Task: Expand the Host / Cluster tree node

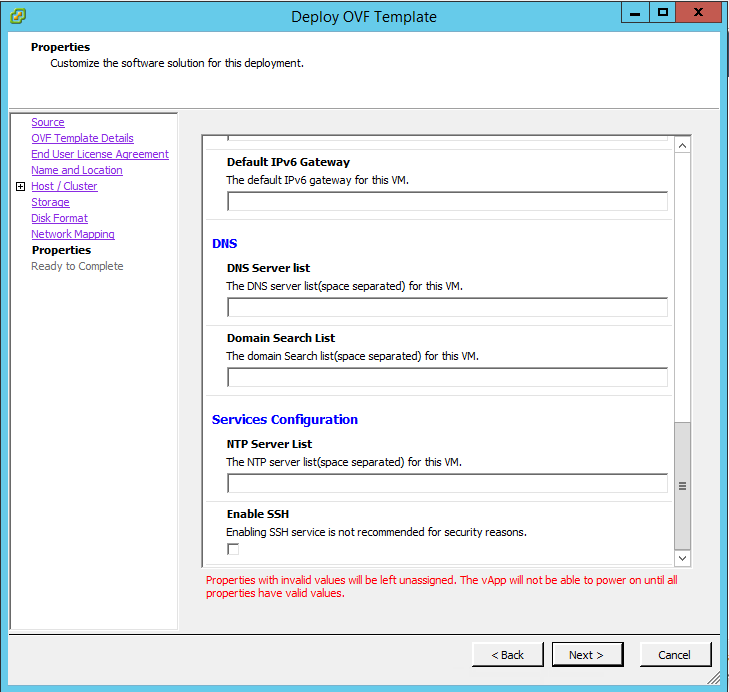Action: pyautogui.click(x=20, y=187)
